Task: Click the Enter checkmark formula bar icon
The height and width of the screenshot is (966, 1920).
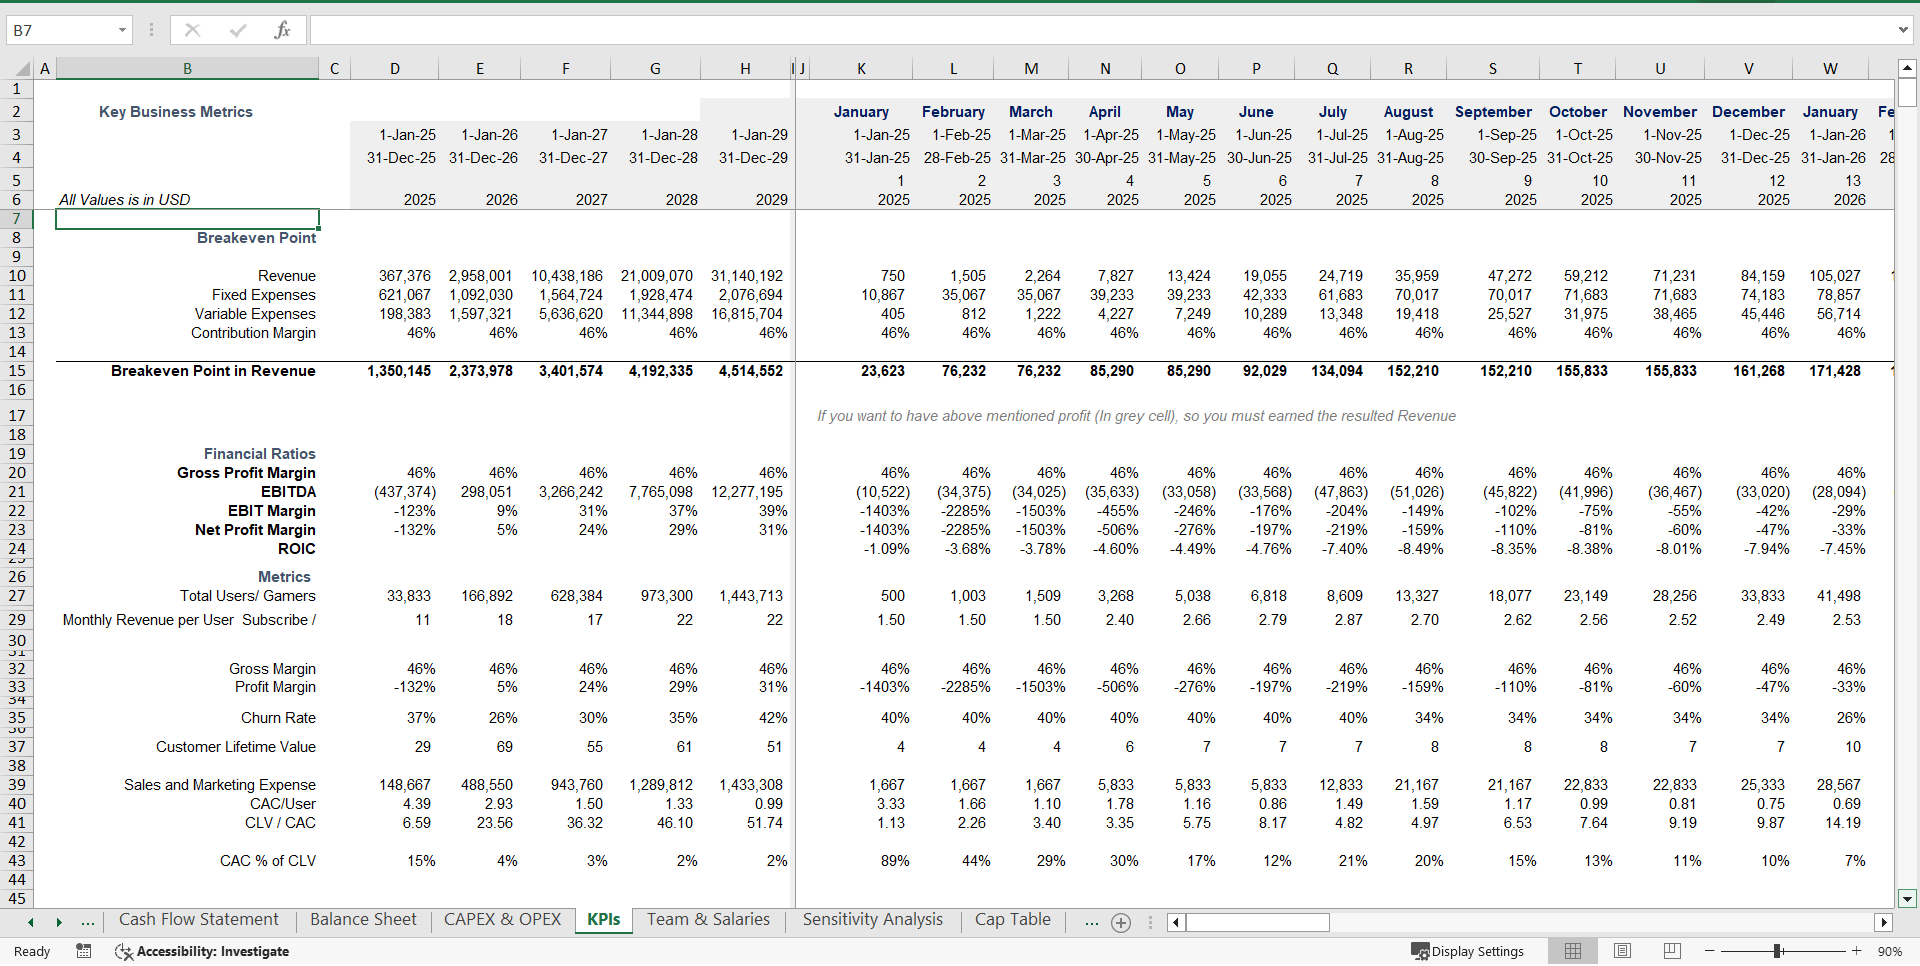Action: point(238,30)
